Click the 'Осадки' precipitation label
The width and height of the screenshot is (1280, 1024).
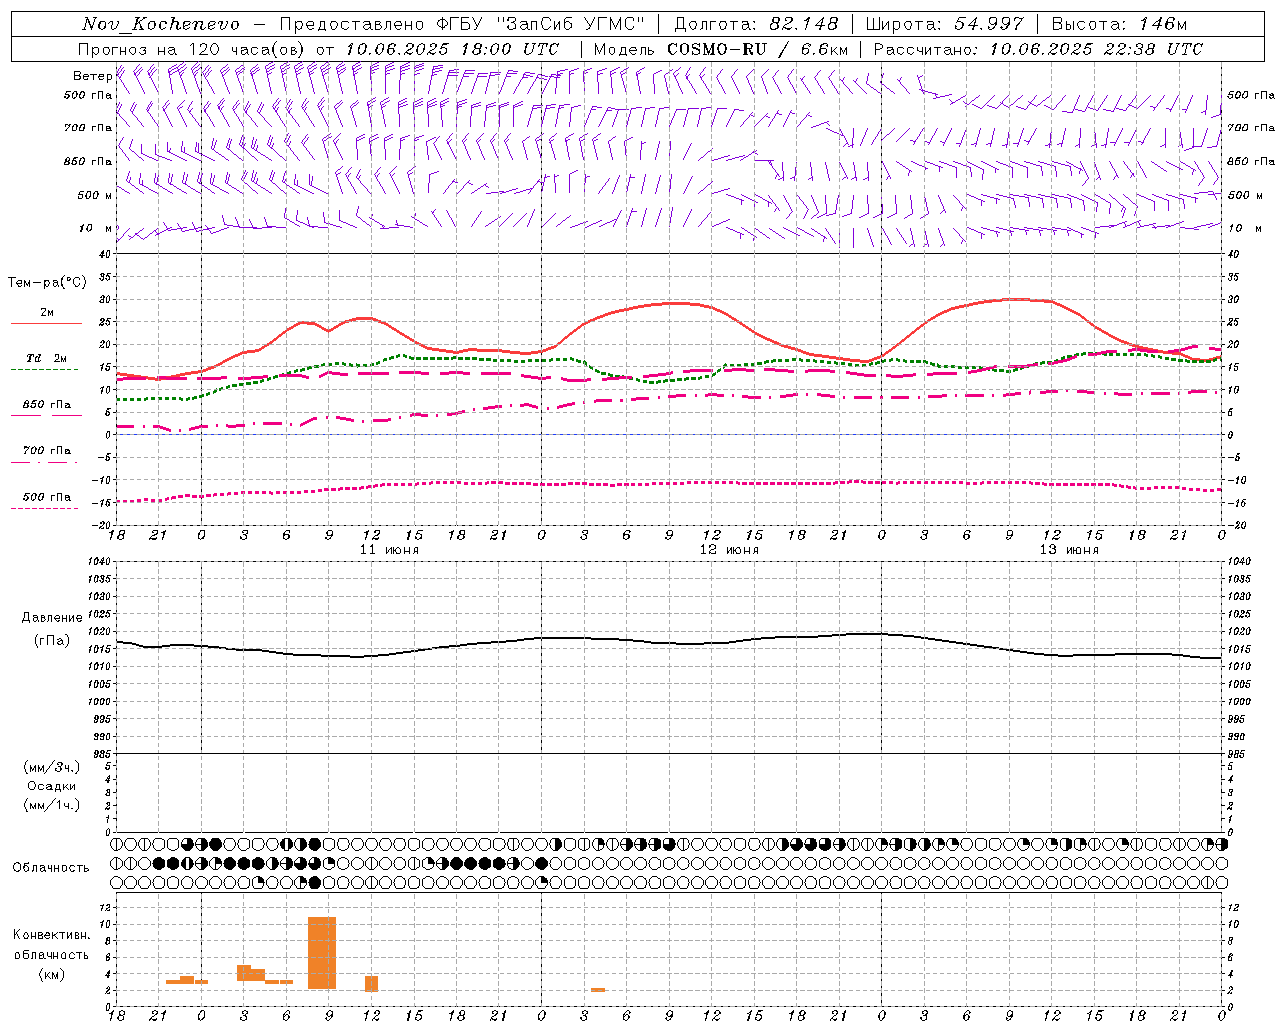tap(52, 786)
